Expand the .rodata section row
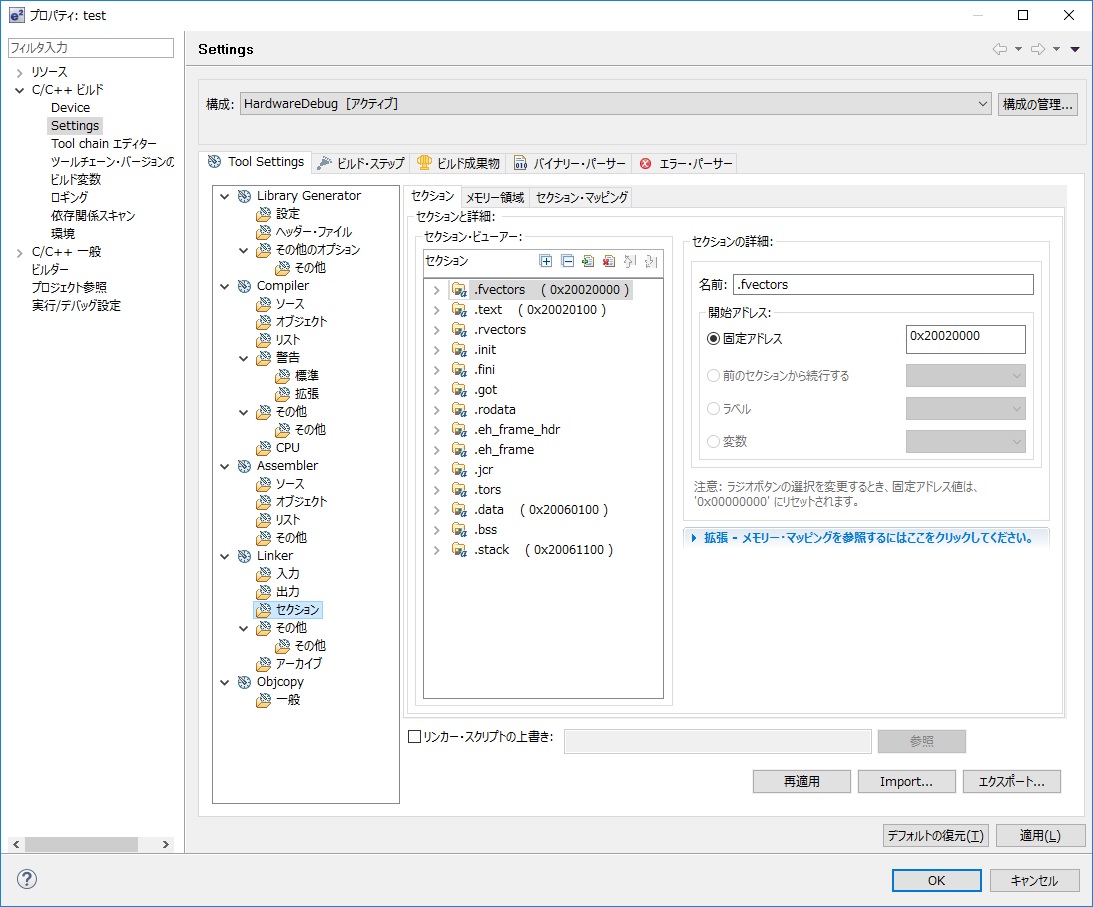The image size is (1093, 907). coord(436,410)
